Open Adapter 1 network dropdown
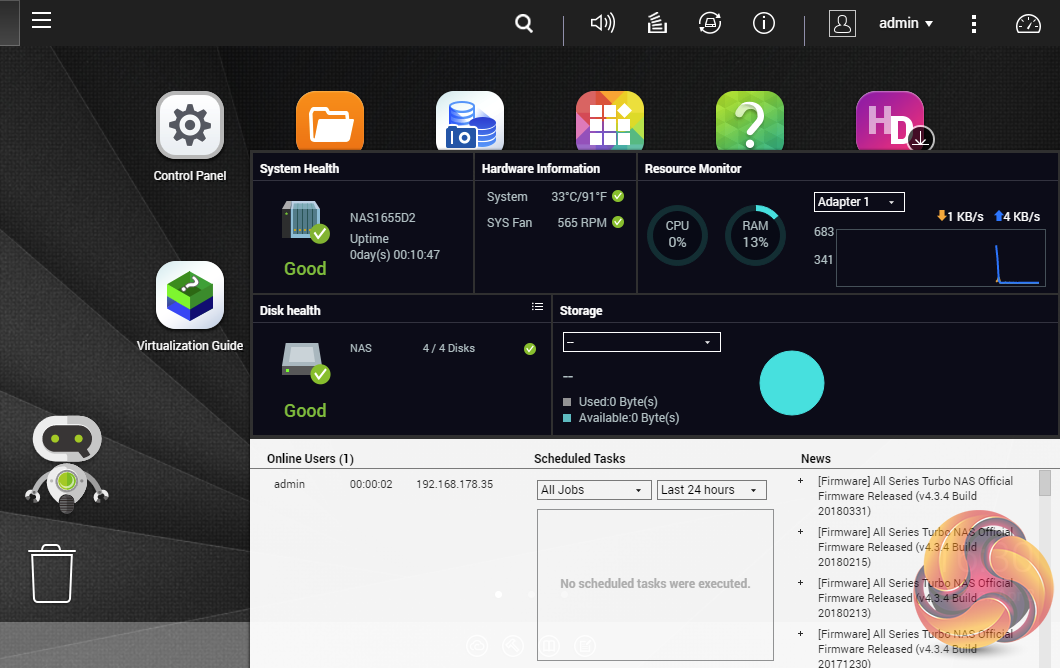This screenshot has height=668, width=1060. click(859, 202)
